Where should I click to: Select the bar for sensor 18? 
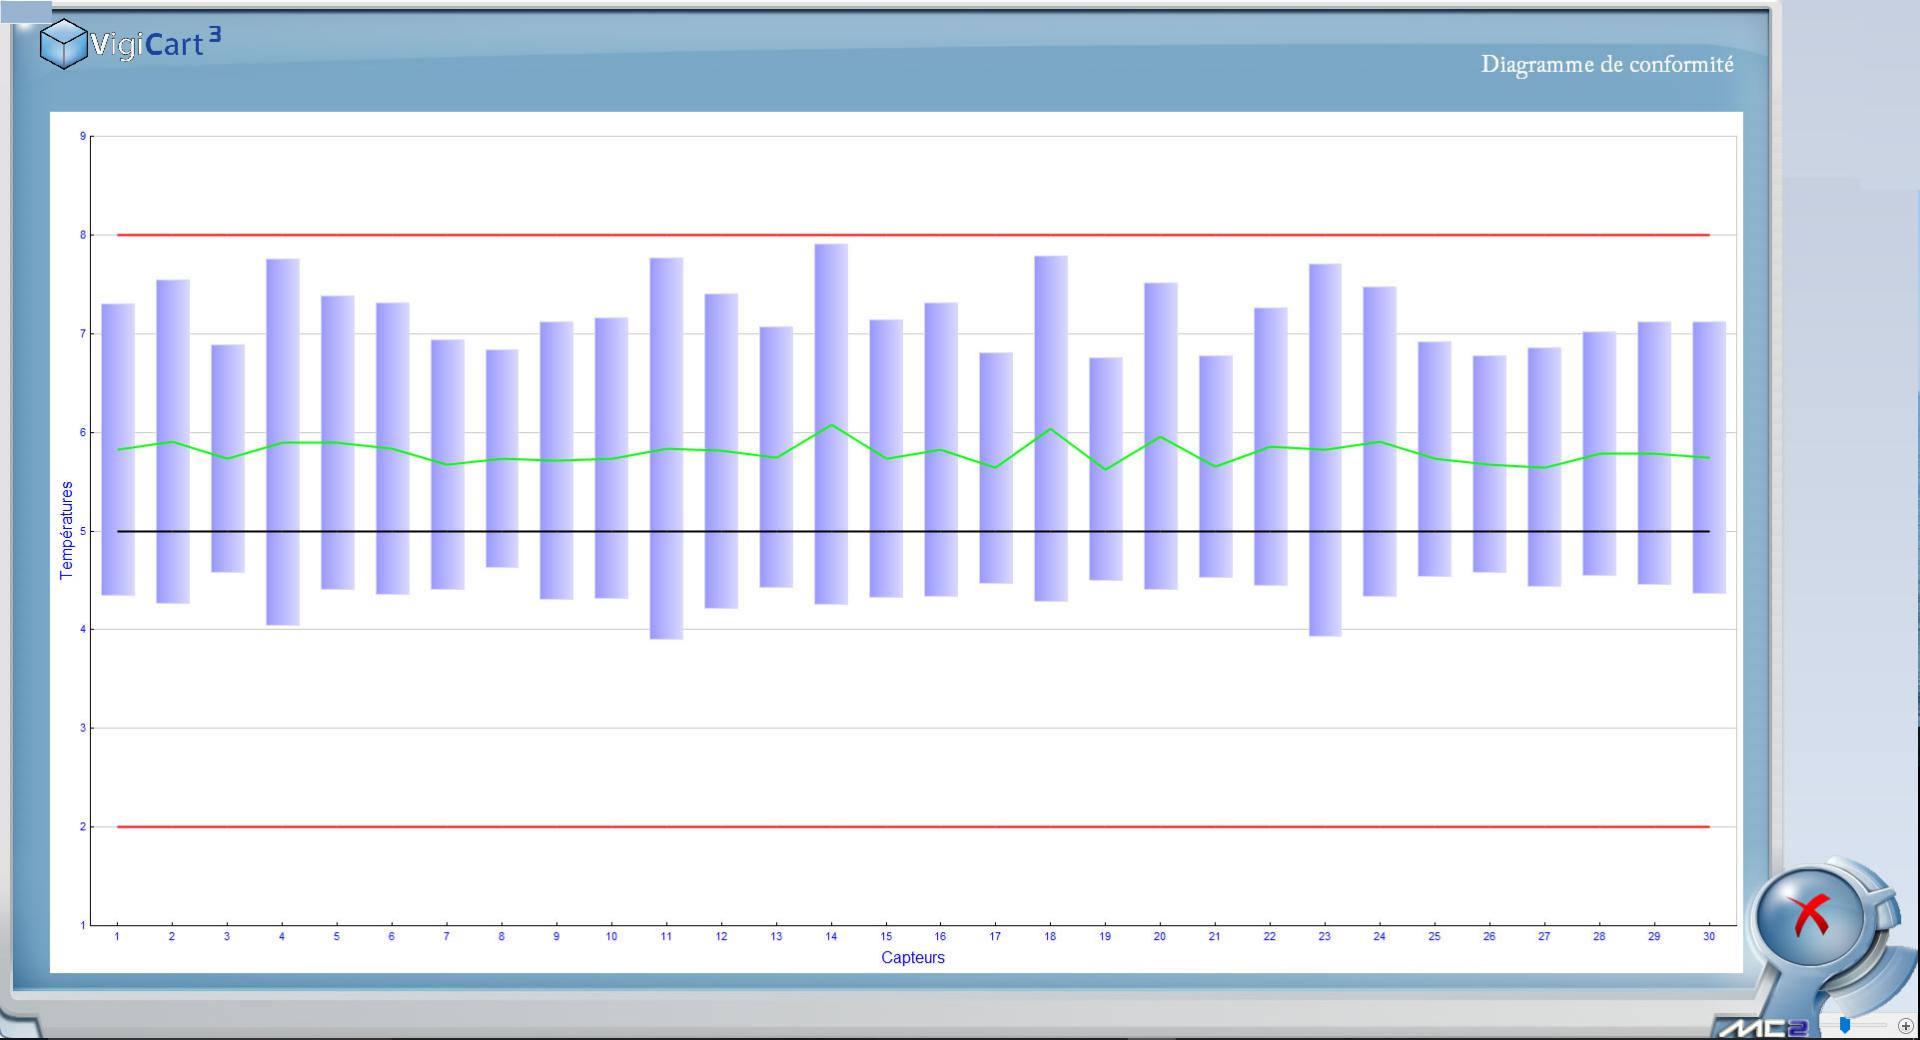(x=1051, y=428)
